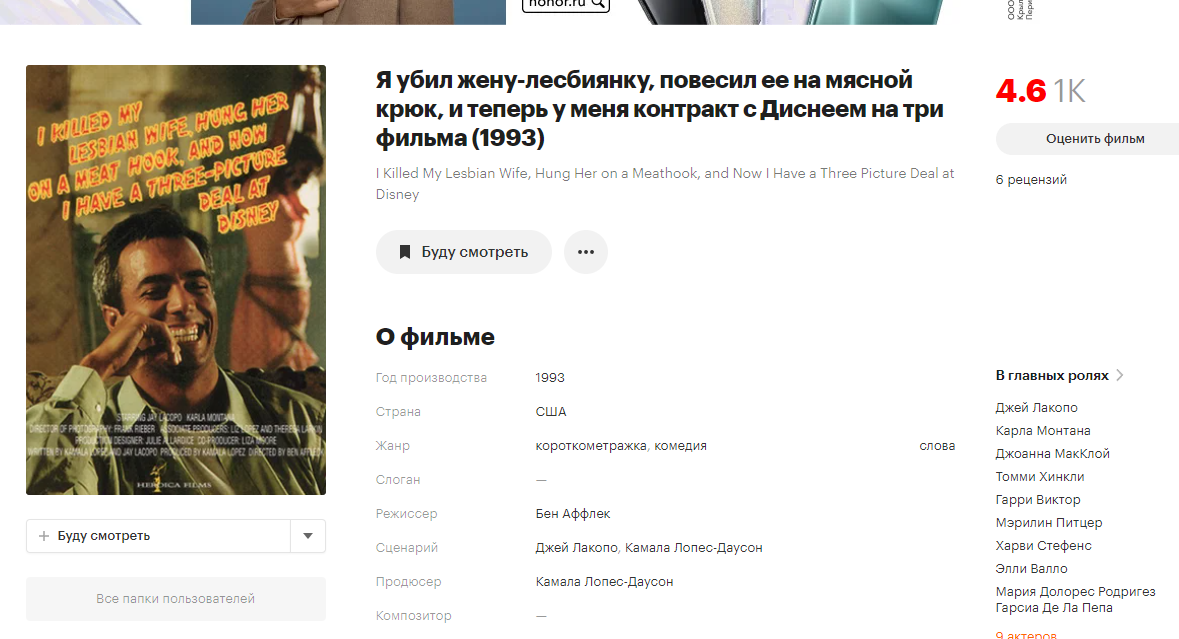Open actor Томми Хинкли page
1179x639 pixels.
[x=1040, y=477]
